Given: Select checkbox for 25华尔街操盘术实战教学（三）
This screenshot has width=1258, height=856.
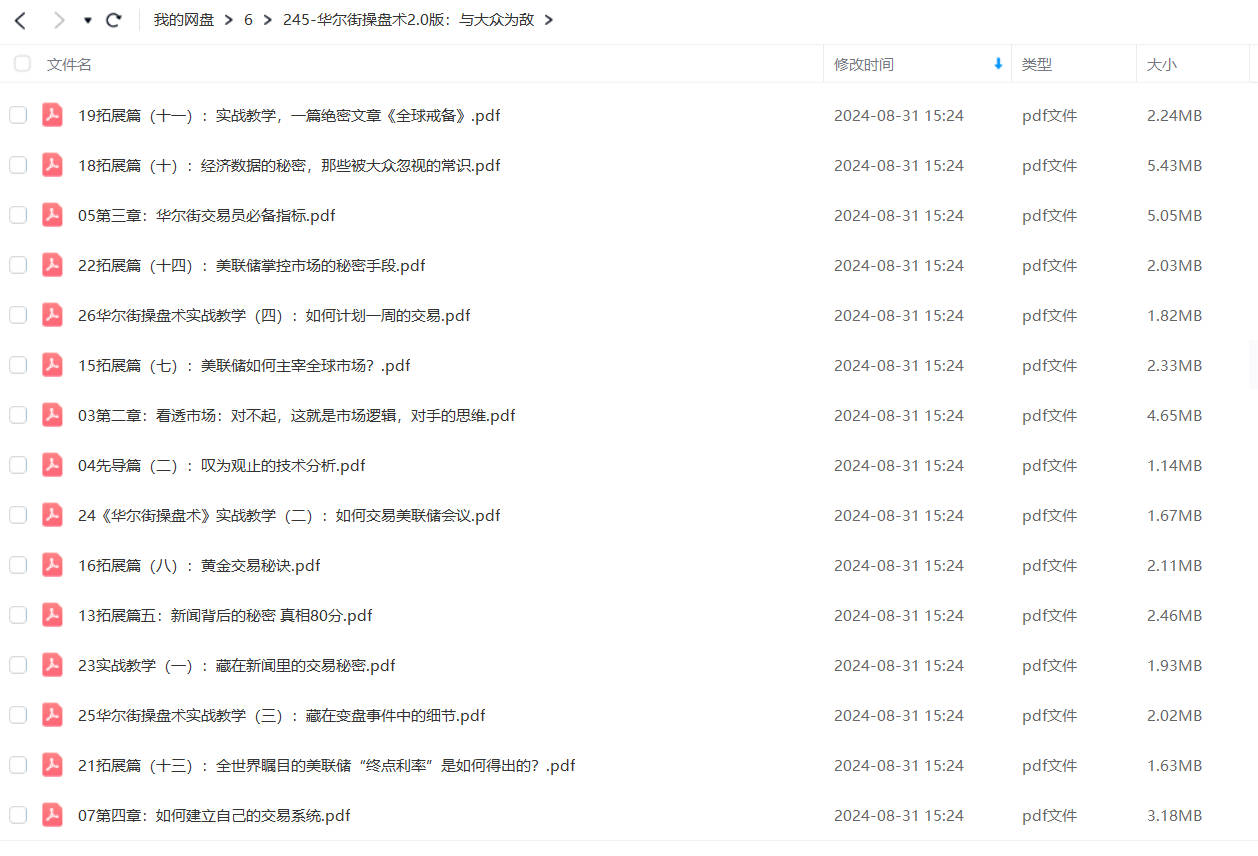Looking at the screenshot, I should 18,715.
